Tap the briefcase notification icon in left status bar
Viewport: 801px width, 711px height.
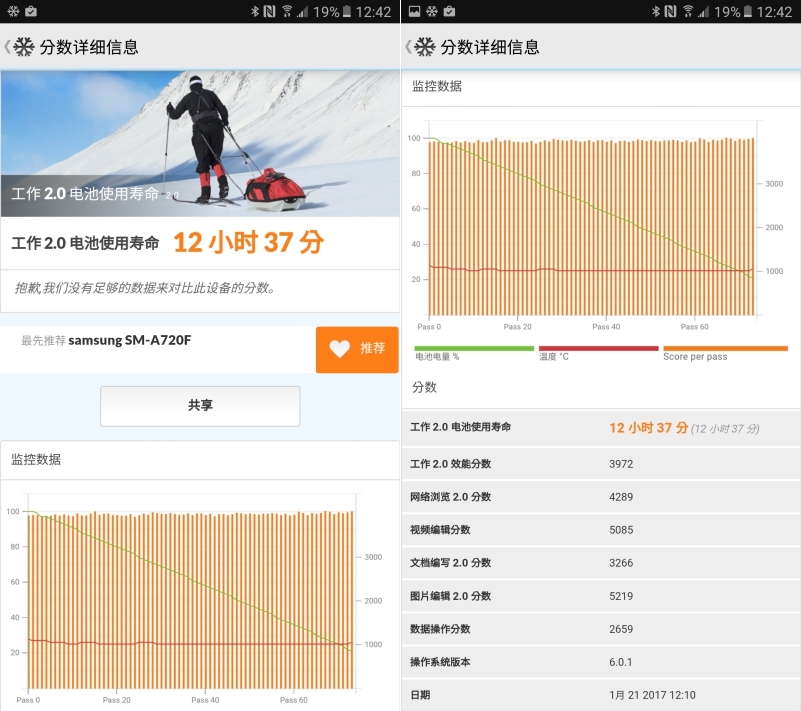[x=31, y=11]
